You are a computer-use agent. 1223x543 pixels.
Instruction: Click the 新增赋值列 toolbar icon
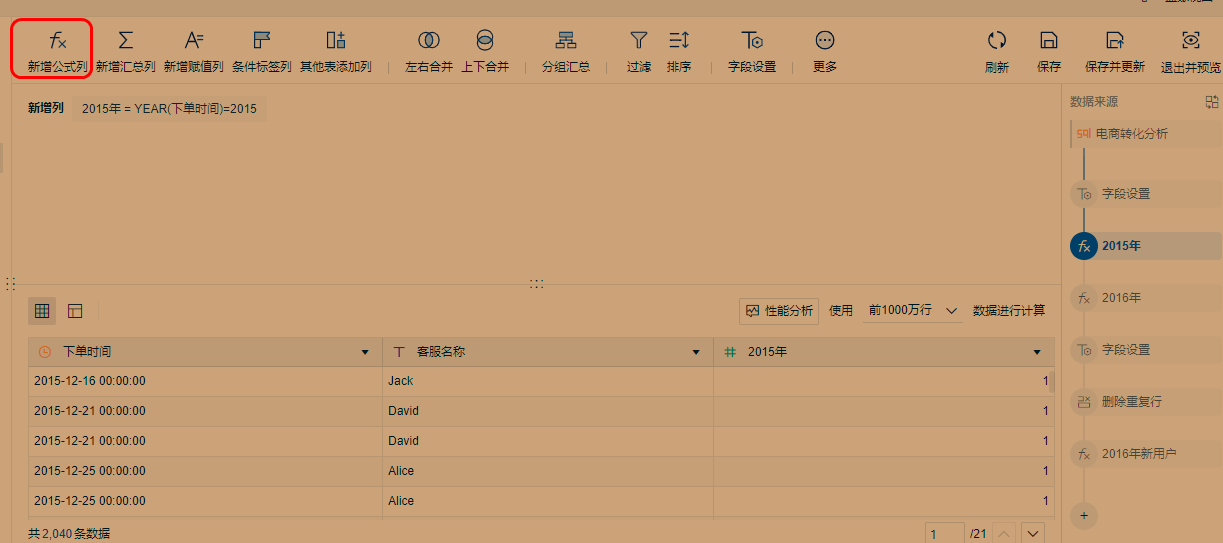(194, 41)
